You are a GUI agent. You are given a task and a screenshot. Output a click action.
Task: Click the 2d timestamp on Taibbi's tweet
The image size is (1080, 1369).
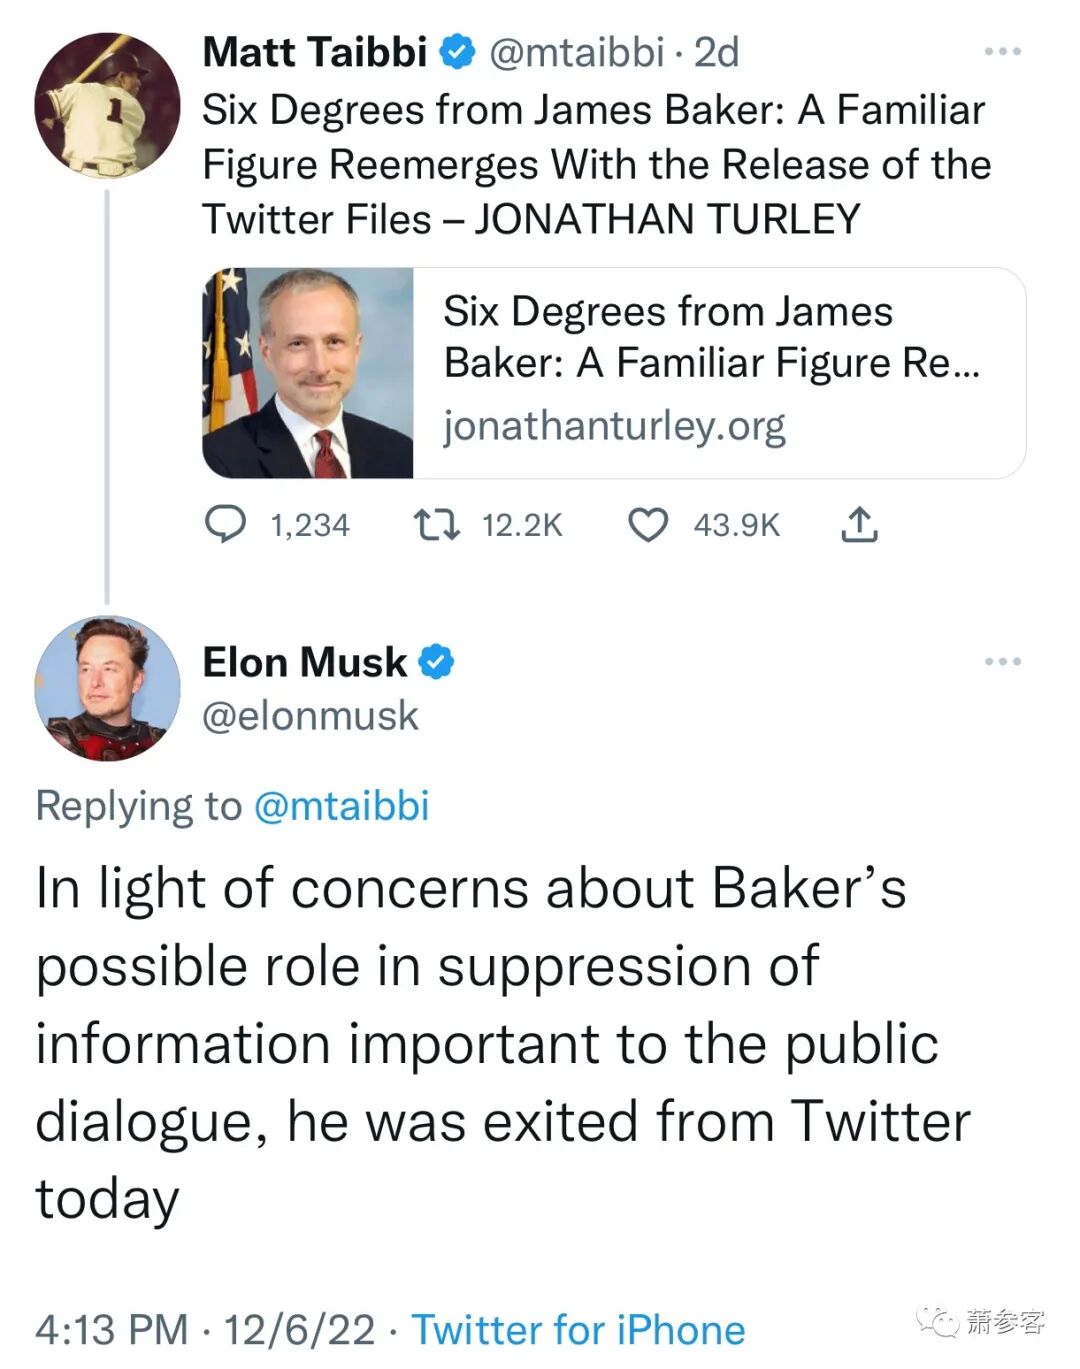coord(716,52)
